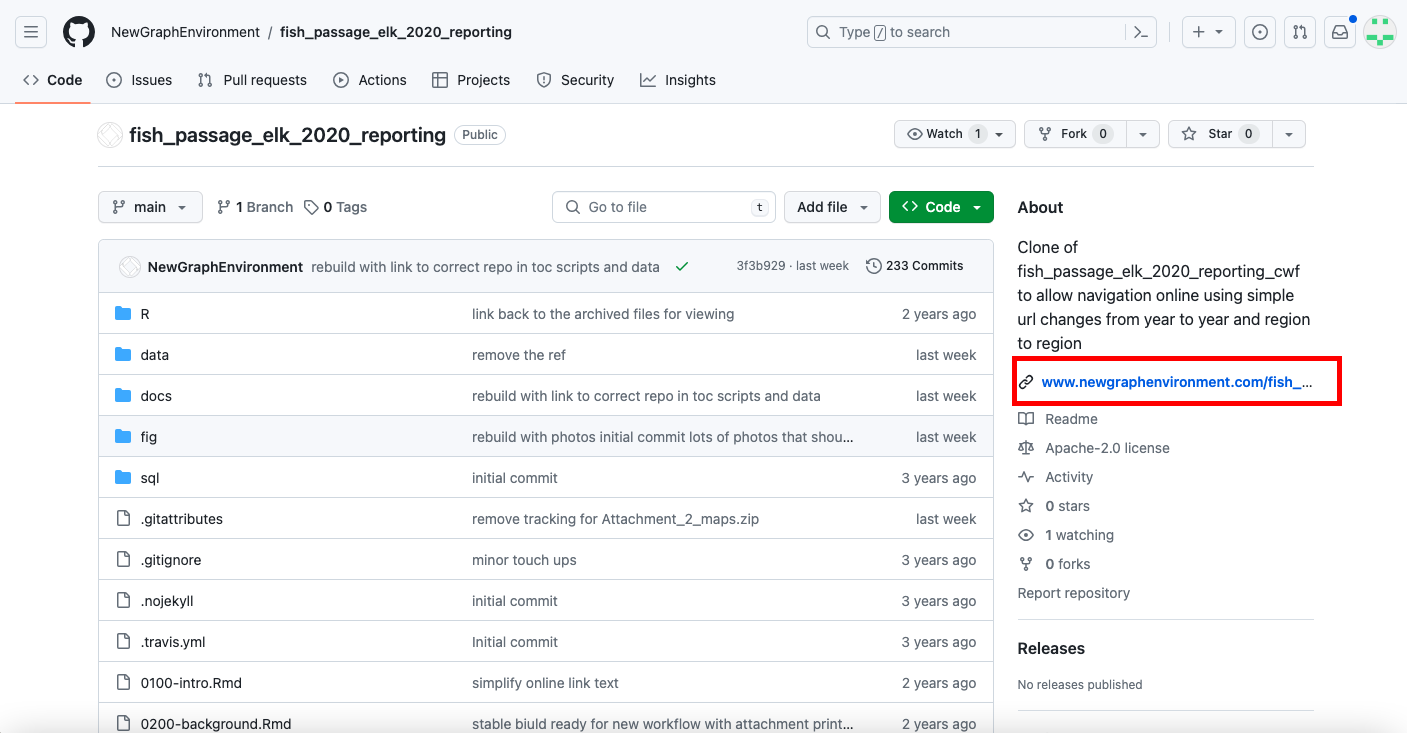Open the 0200-background.Rmd file

point(216,724)
